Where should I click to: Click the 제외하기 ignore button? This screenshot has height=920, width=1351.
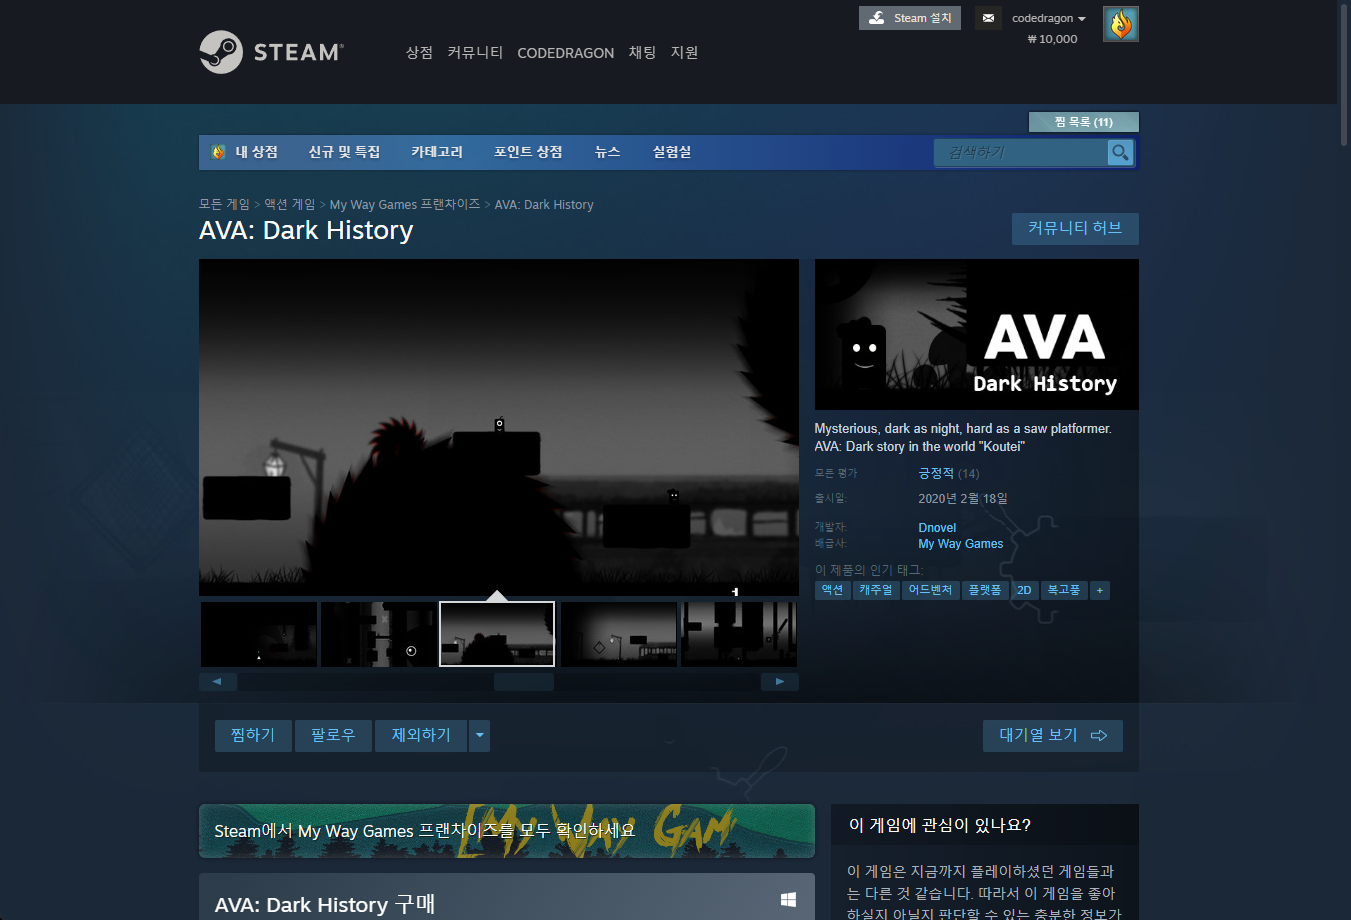click(421, 735)
